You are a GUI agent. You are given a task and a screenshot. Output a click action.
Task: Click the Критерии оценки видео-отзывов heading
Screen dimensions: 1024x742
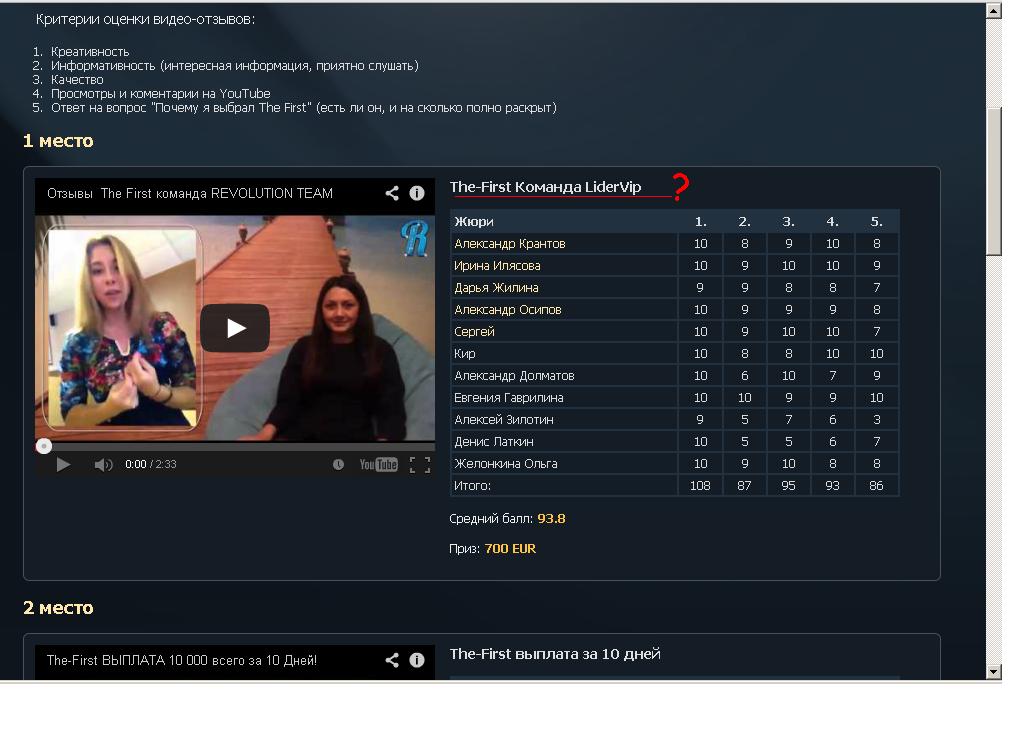pos(145,20)
